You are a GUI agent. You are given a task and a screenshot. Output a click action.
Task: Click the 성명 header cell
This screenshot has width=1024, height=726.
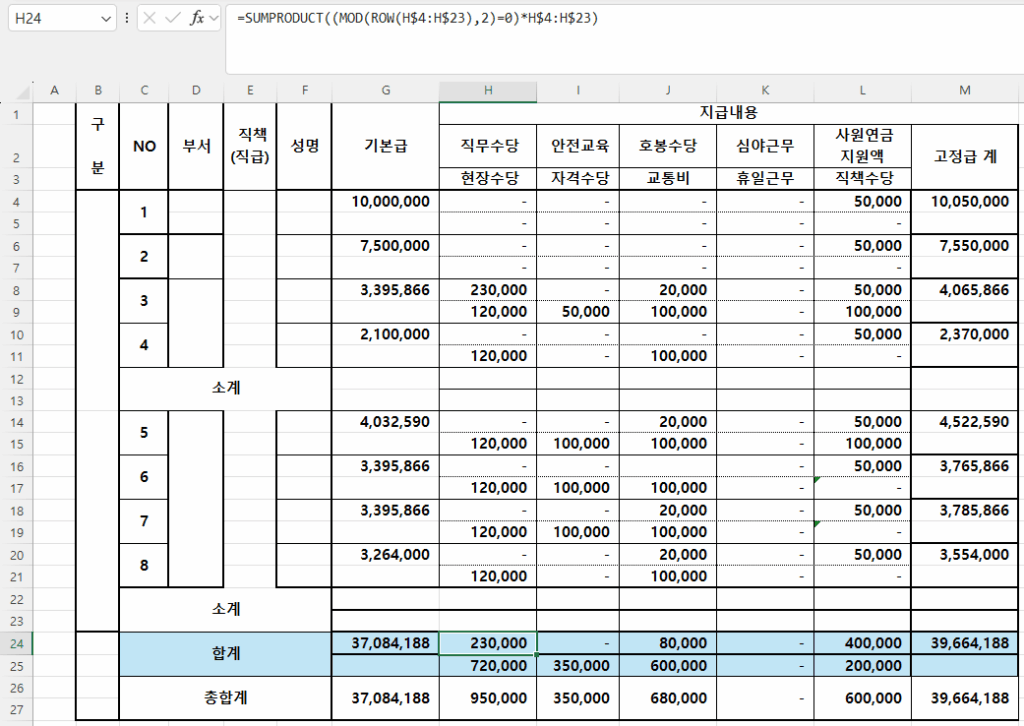304,146
